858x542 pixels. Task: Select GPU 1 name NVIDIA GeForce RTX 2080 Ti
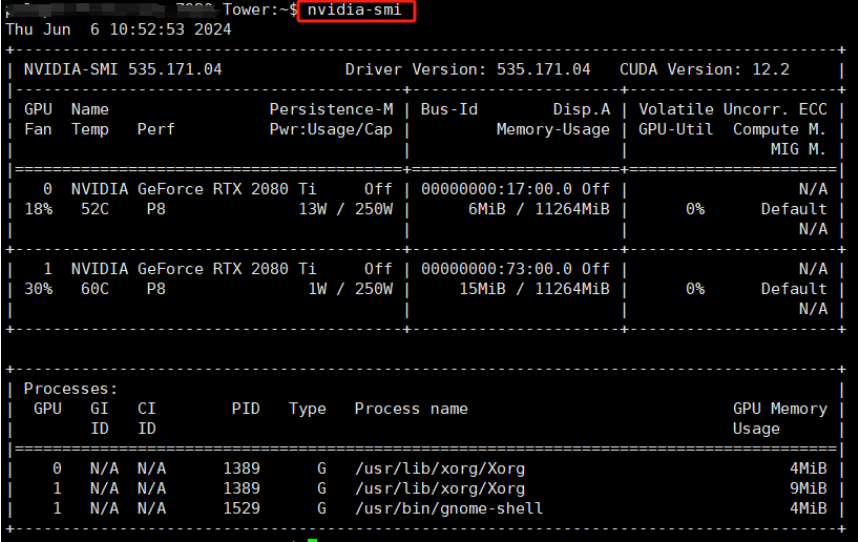[x=194, y=269]
